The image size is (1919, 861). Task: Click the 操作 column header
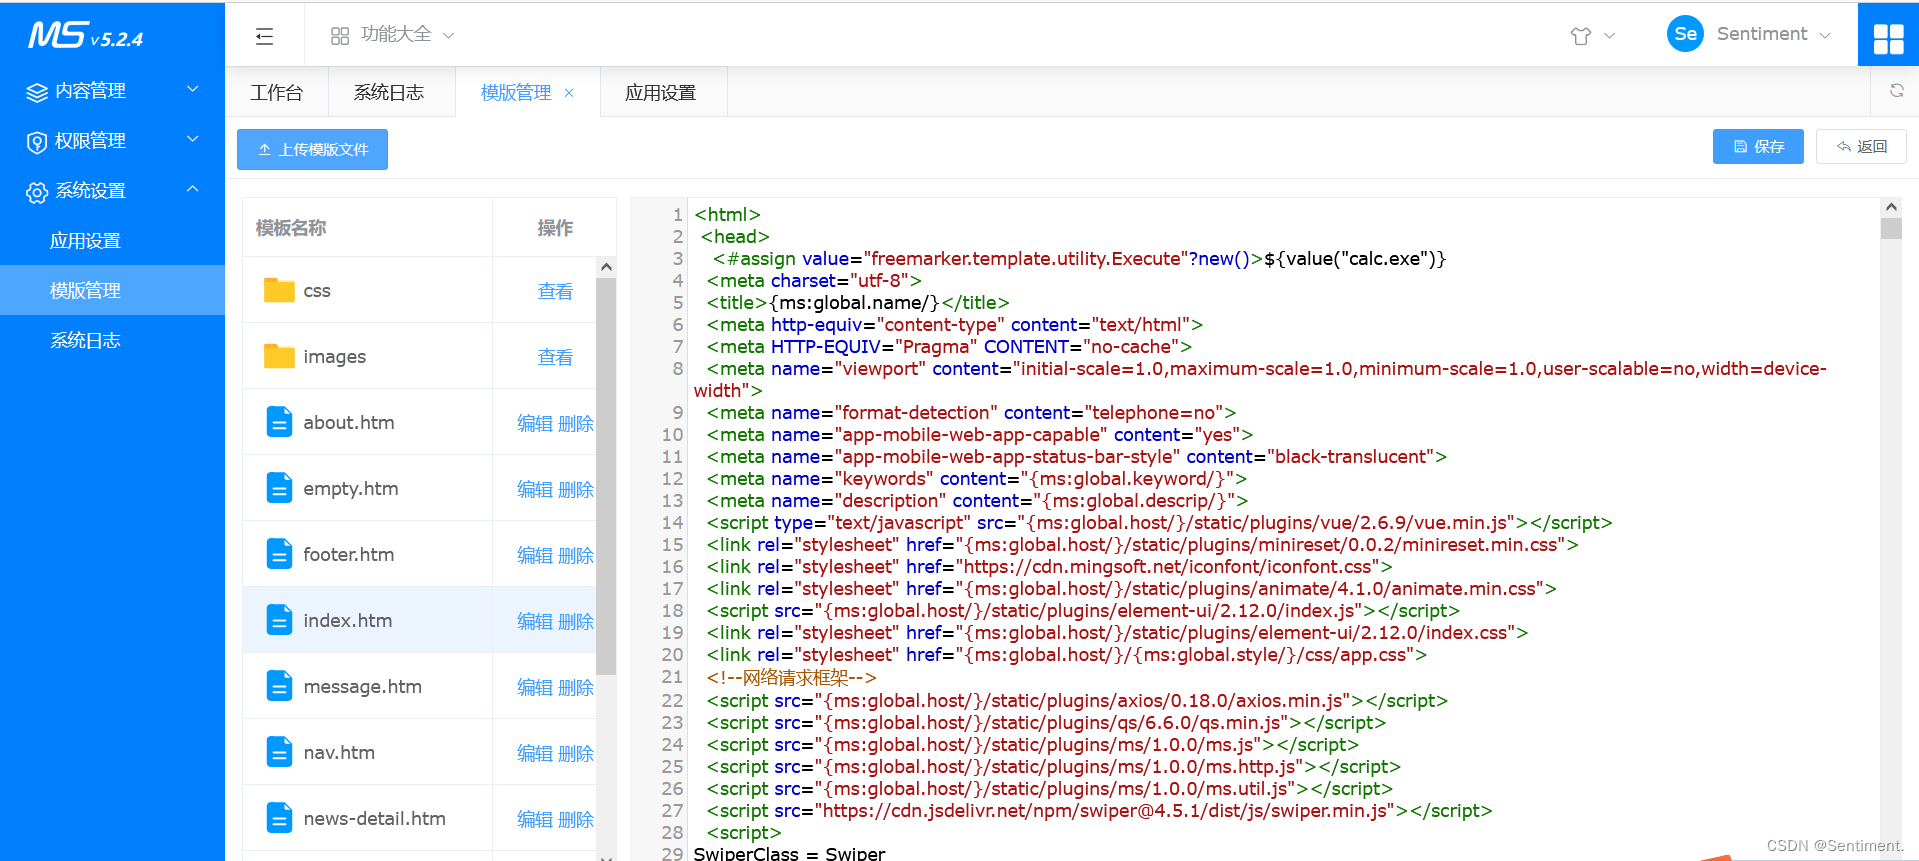[x=555, y=228]
